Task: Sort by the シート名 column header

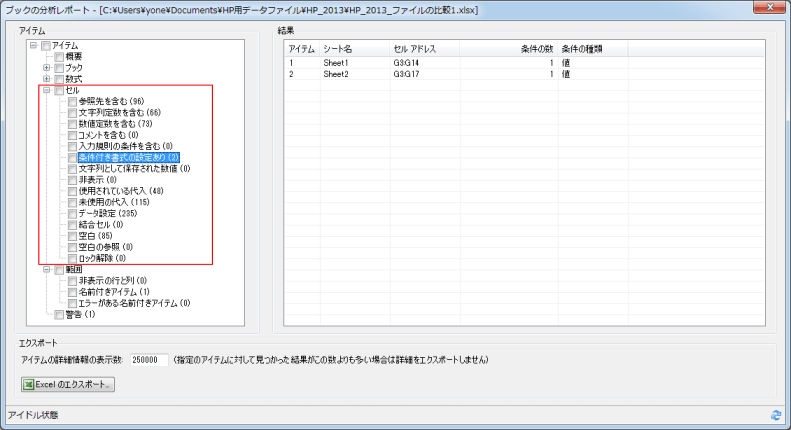Action: pyautogui.click(x=355, y=49)
